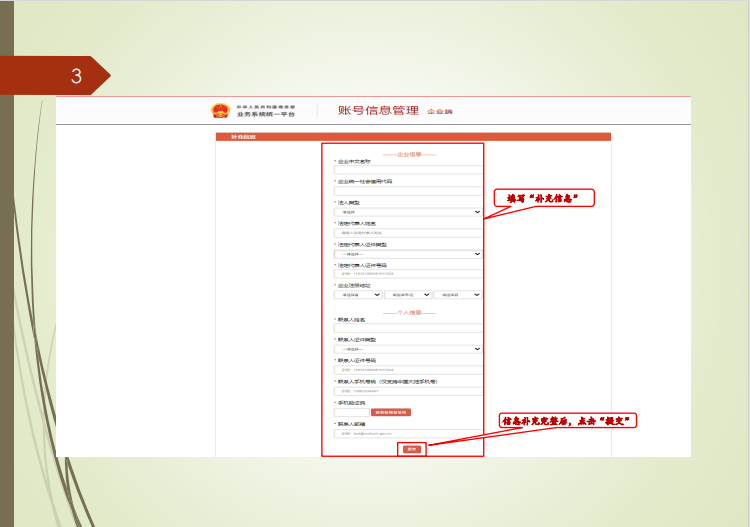750x527 pixels.
Task: Click the 法定代表人证件号码 input field
Action: tap(407, 274)
